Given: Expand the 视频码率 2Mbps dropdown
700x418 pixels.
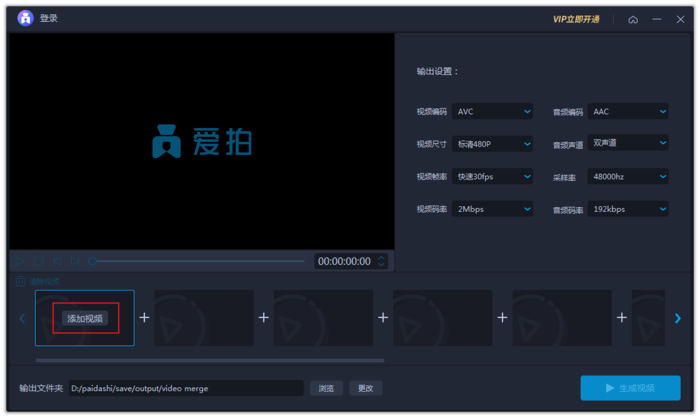Looking at the screenshot, I should (492, 209).
